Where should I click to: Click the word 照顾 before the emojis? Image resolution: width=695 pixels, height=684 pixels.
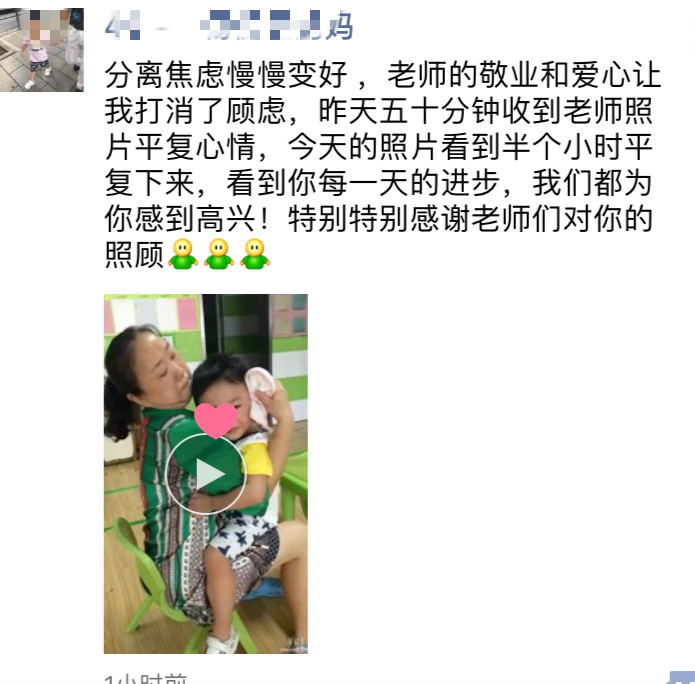point(134,254)
